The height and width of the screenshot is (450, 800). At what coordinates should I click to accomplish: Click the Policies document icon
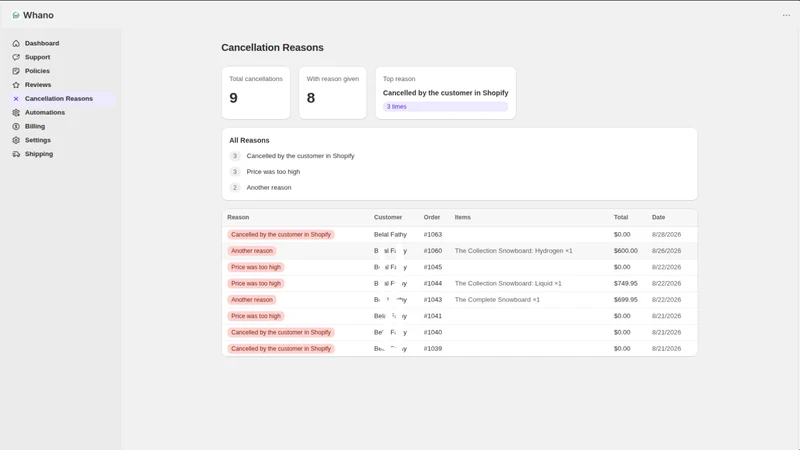click(x=16, y=71)
